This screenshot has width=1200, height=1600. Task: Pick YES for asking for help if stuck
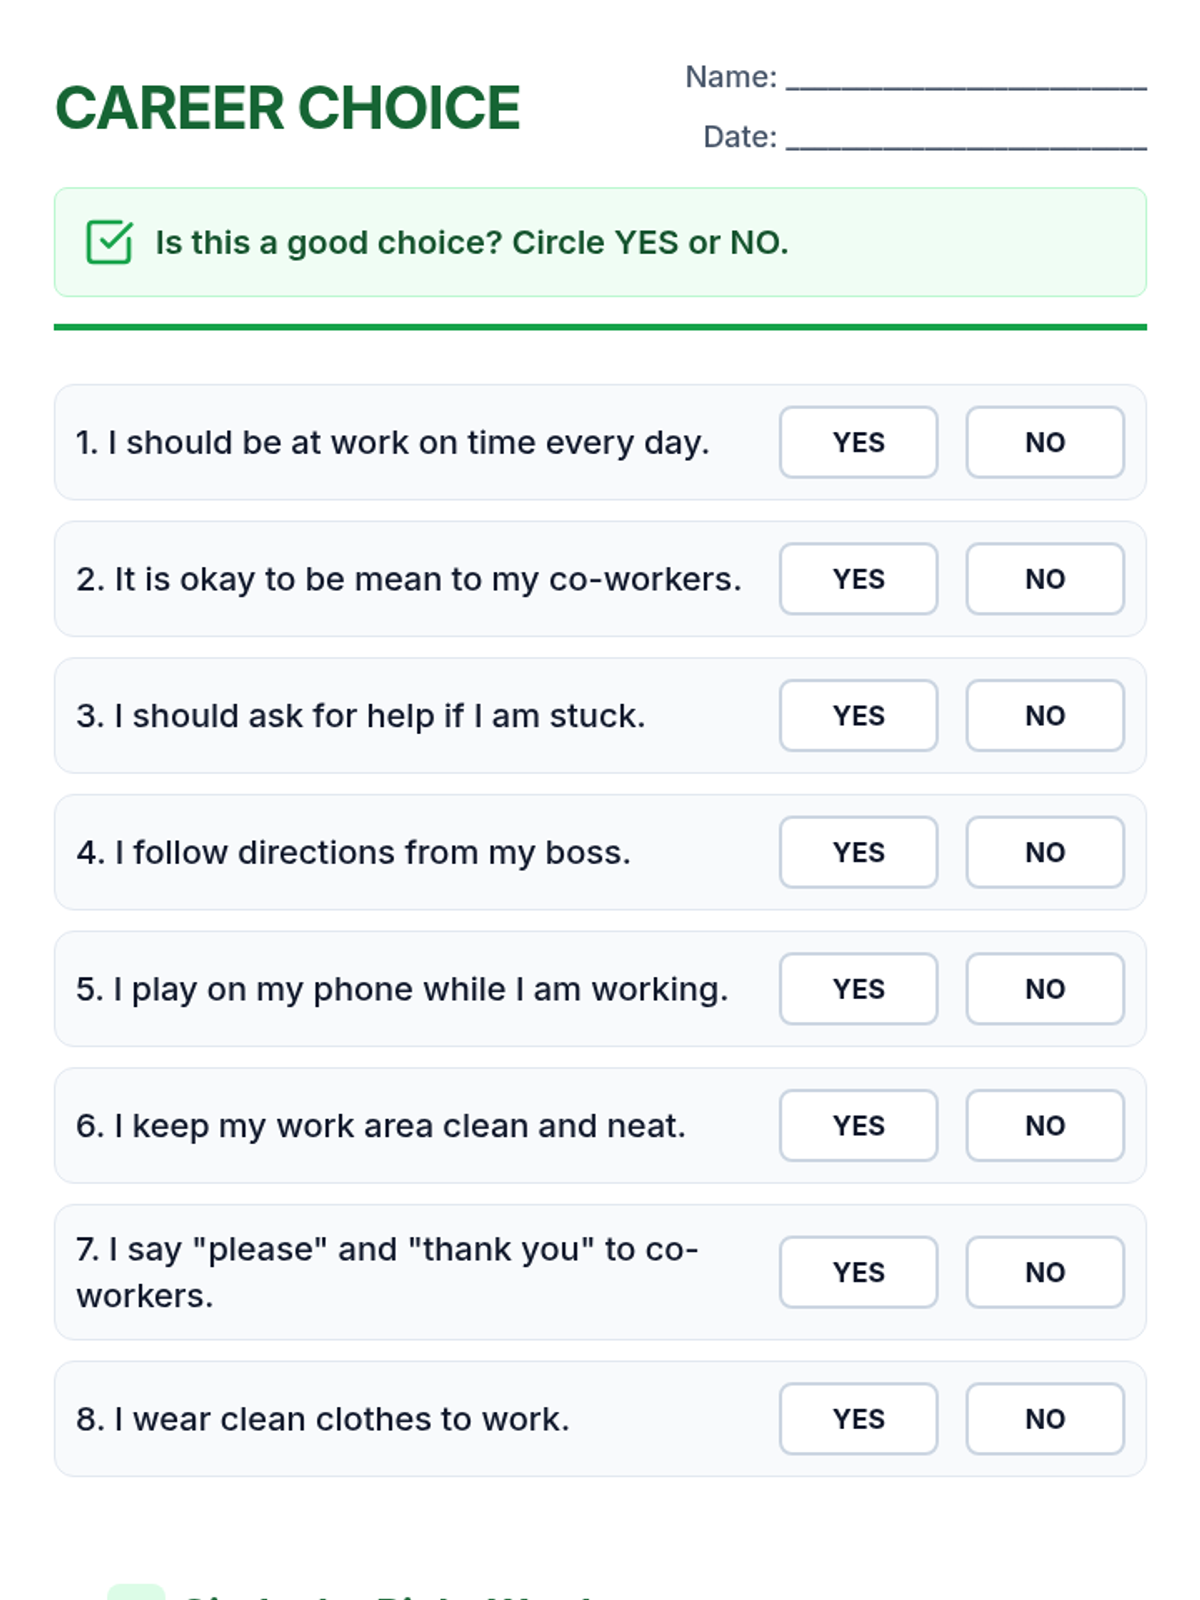[x=858, y=716]
